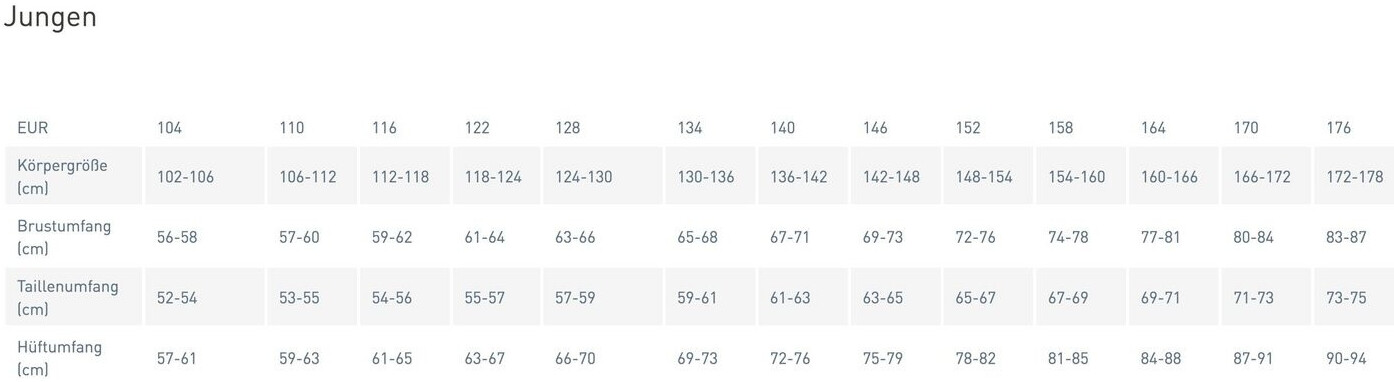Viewport: 1394px width, 382px height.
Task: Select EUR size 104 column header
Action: pos(170,128)
